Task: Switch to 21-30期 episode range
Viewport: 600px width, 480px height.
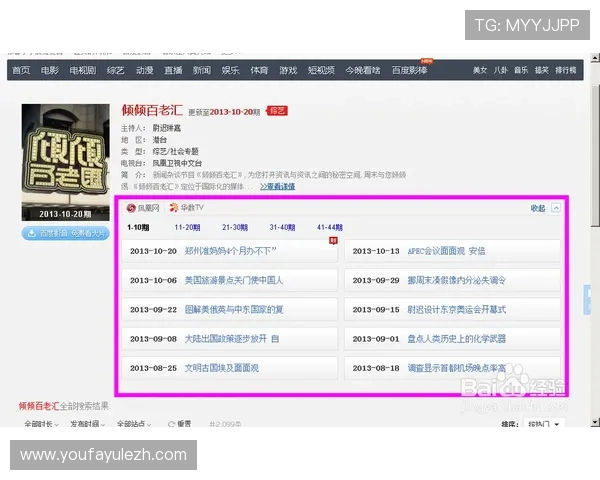Action: pyautogui.click(x=235, y=227)
